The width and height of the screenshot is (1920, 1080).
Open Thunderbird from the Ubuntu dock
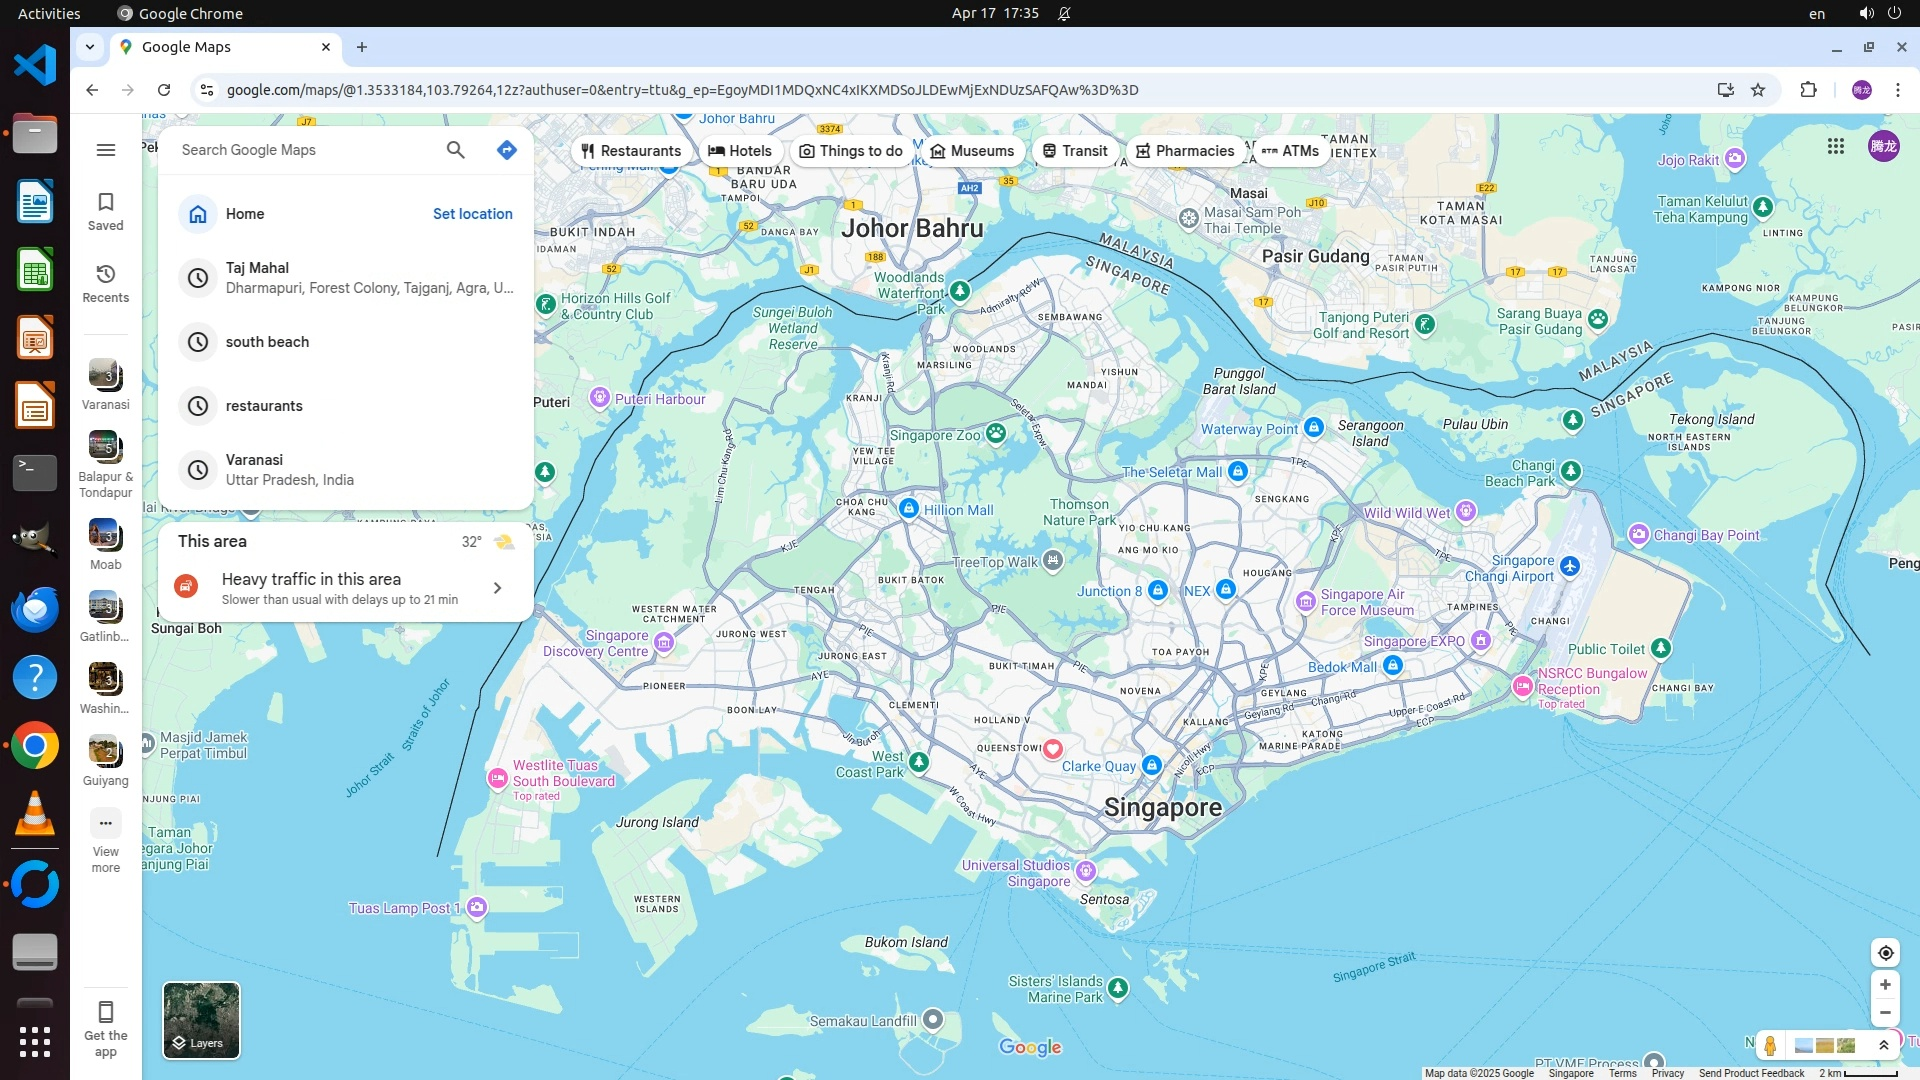tap(35, 609)
